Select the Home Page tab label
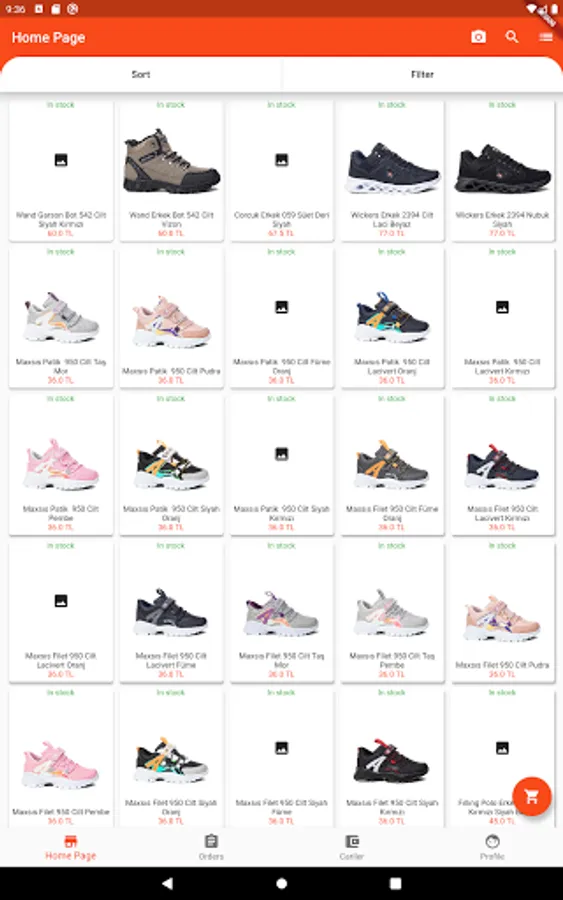This screenshot has width=563, height=900. coord(71,856)
